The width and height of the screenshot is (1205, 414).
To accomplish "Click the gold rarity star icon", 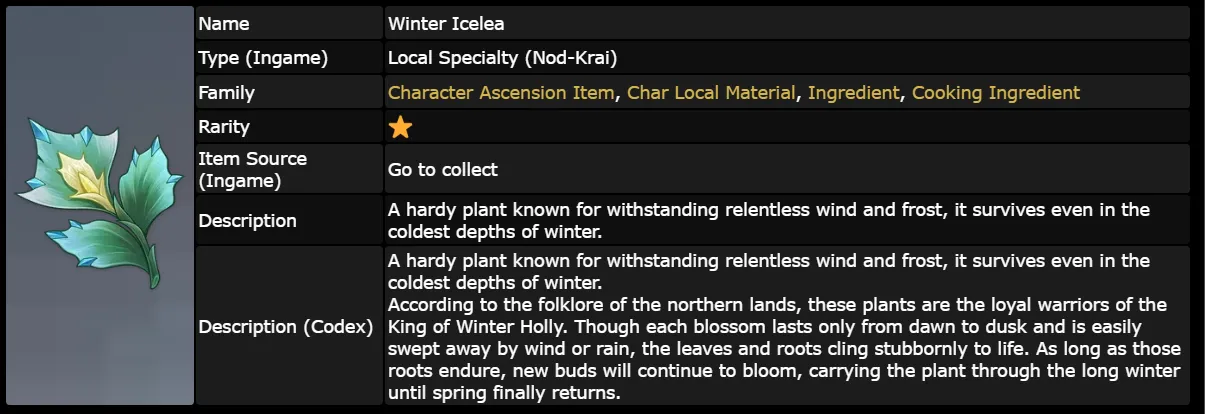I will pos(400,127).
